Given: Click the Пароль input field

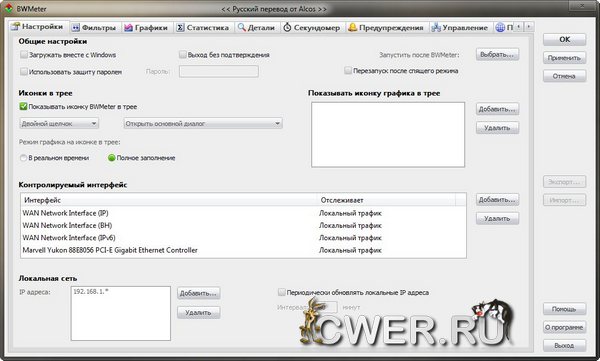Looking at the screenshot, I should 218,72.
